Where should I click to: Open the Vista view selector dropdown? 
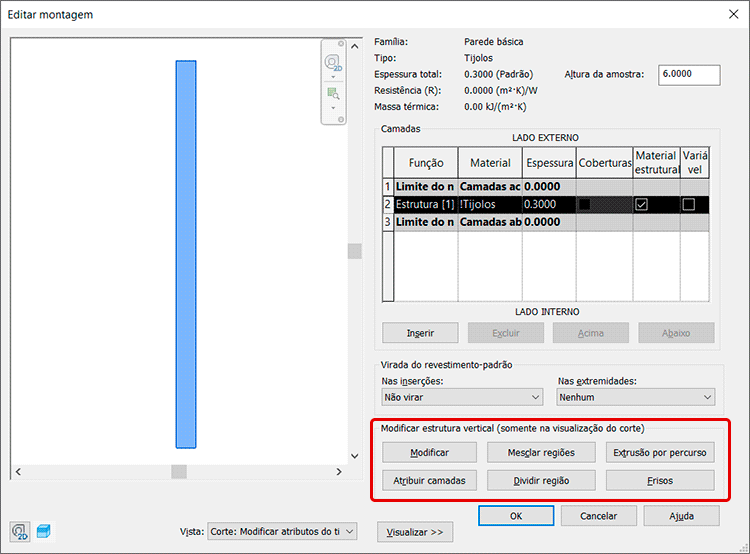point(282,532)
